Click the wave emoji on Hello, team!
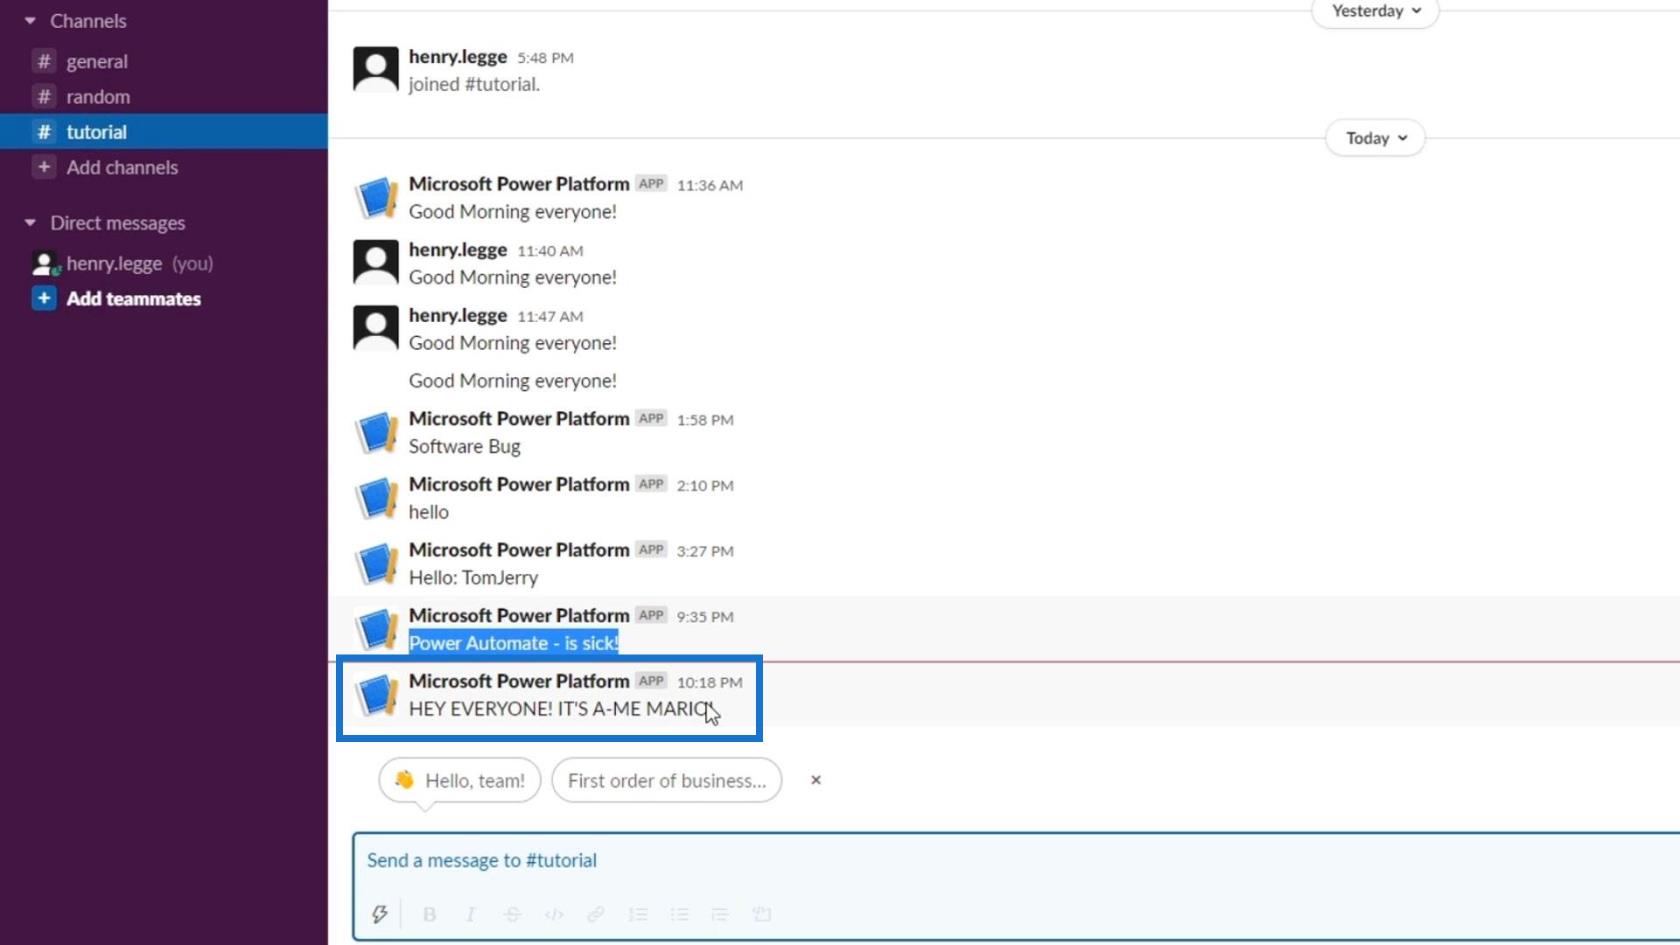The width and height of the screenshot is (1680, 945). coord(404,780)
